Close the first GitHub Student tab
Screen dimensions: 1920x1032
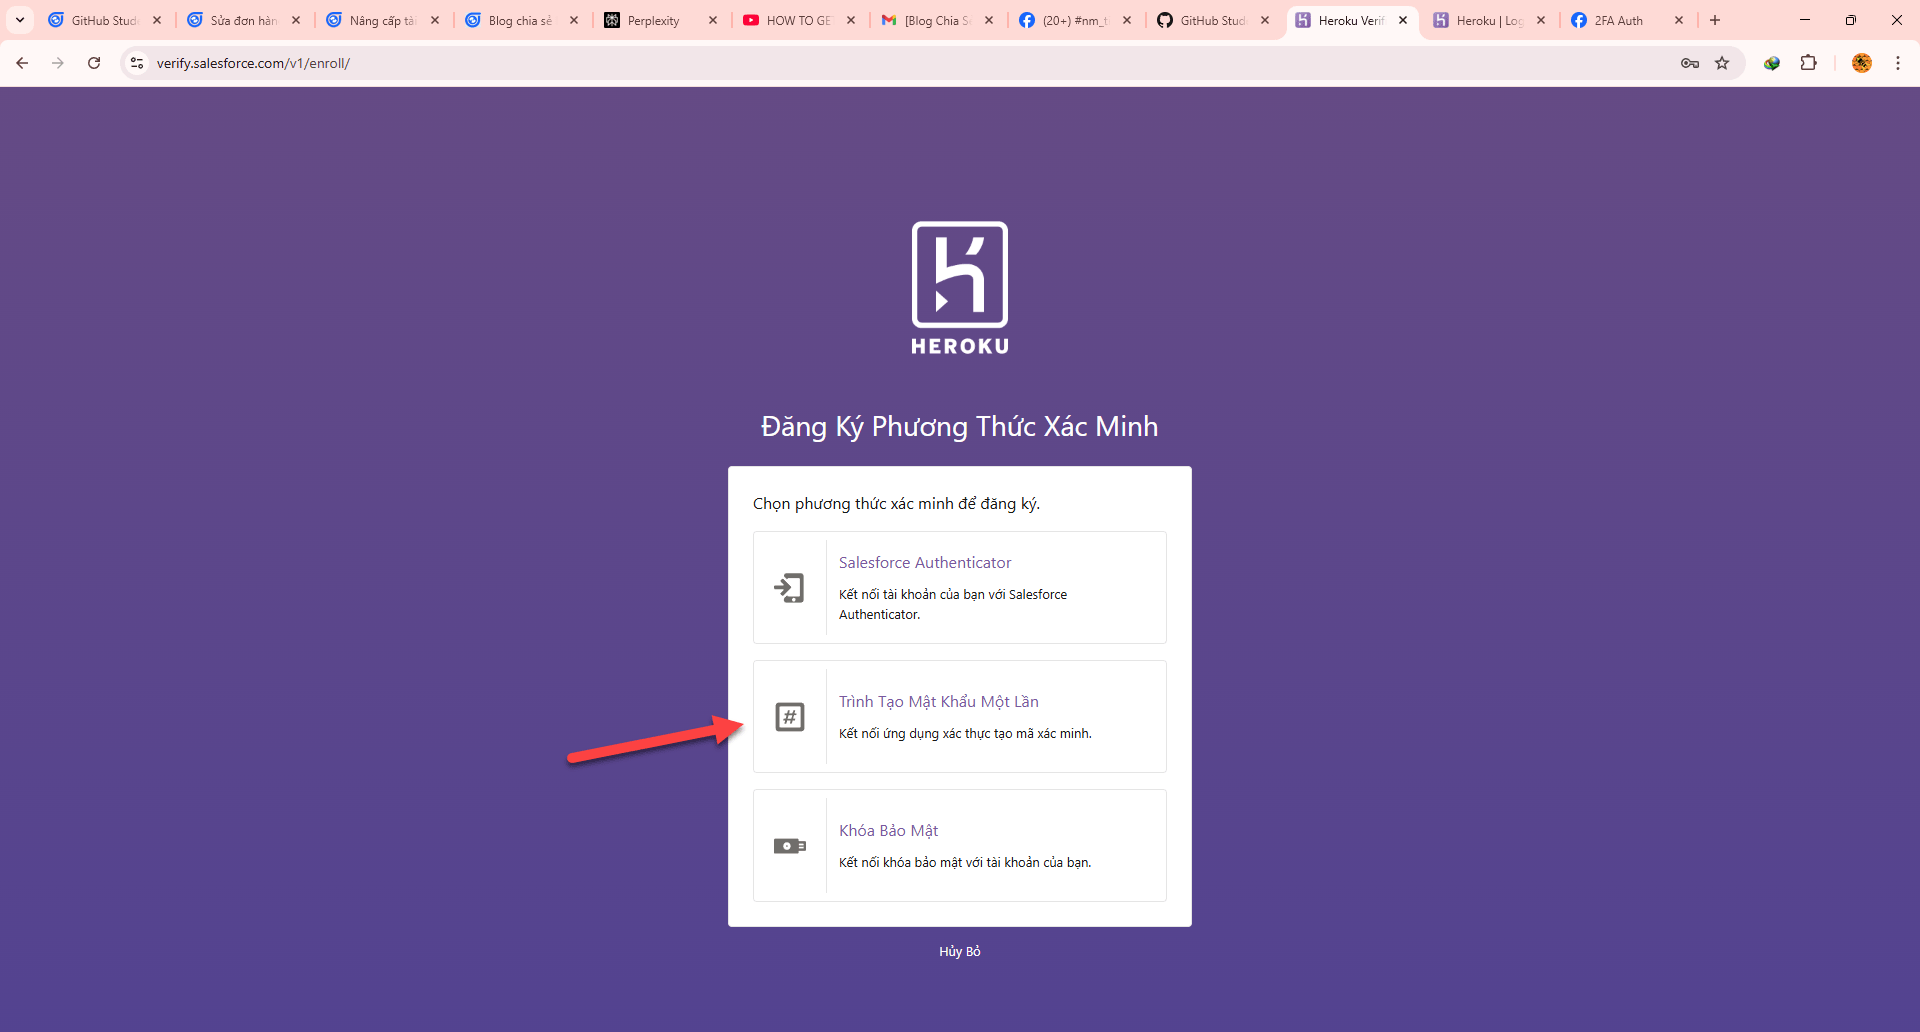coord(157,20)
